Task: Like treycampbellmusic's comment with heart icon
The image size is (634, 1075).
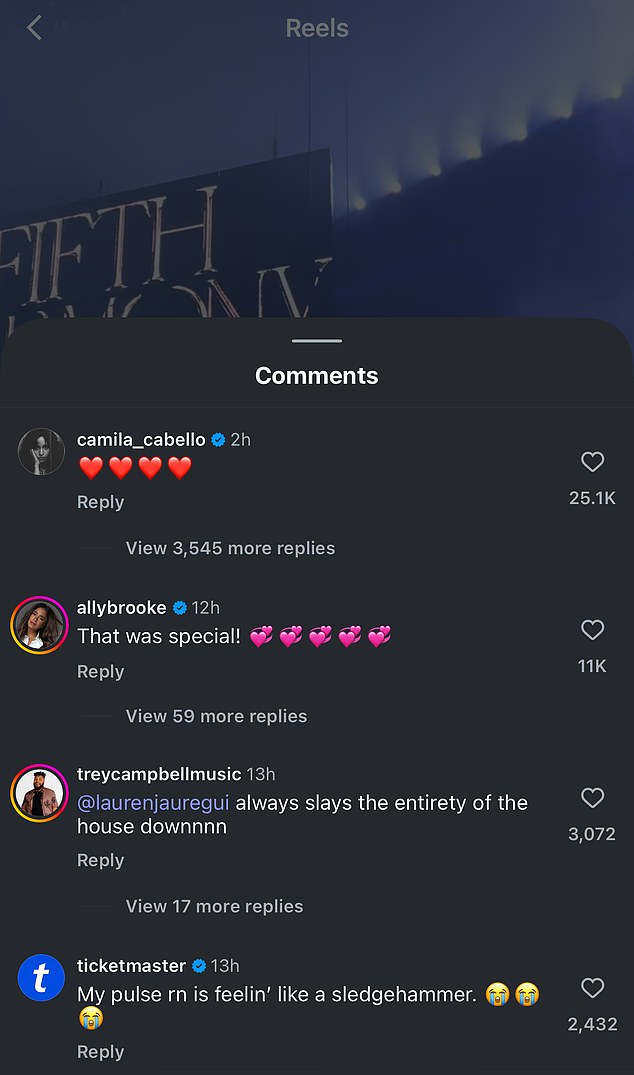Action: (592, 798)
